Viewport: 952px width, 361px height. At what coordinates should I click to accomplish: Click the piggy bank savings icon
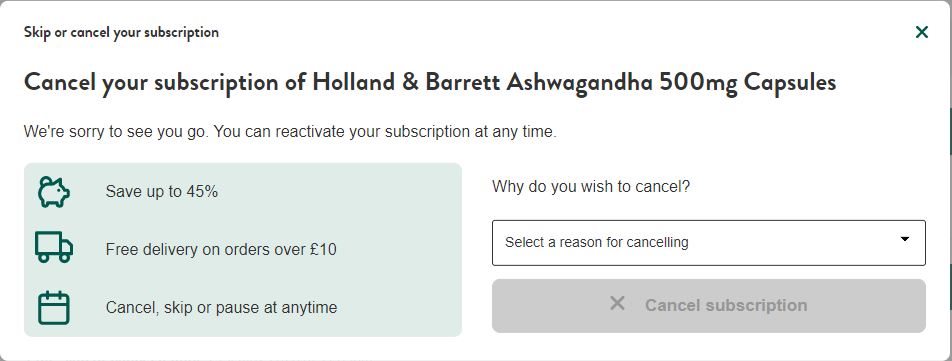(x=54, y=192)
